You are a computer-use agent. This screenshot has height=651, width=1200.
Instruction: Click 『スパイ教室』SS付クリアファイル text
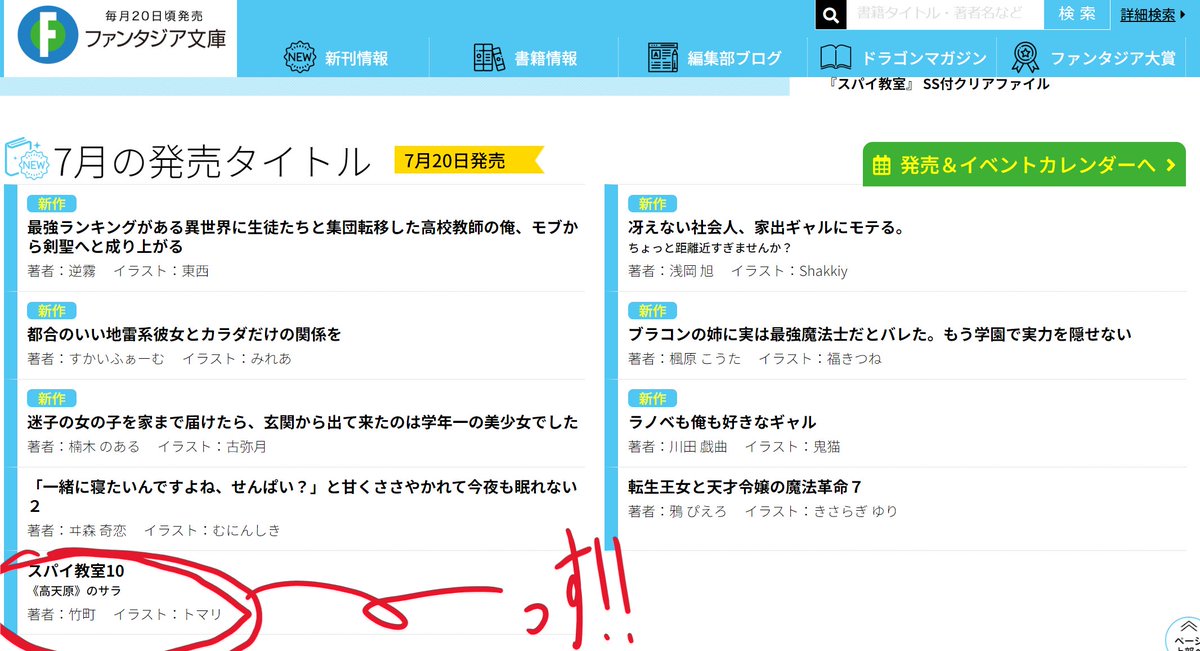[x=938, y=84]
